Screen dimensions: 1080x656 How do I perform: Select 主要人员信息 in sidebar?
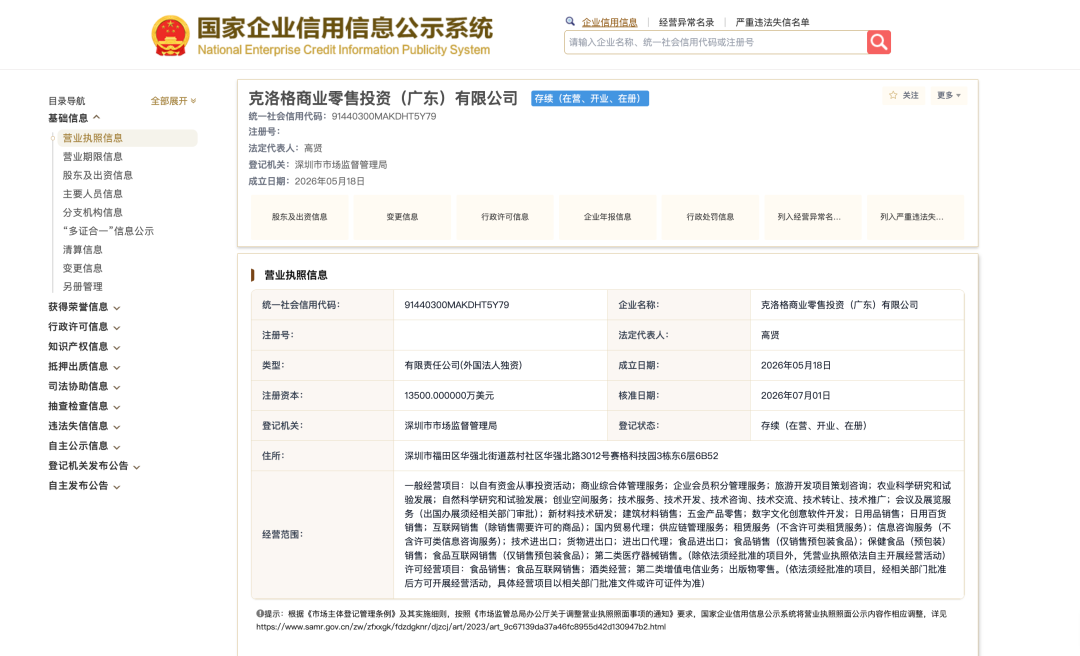[x=92, y=194]
